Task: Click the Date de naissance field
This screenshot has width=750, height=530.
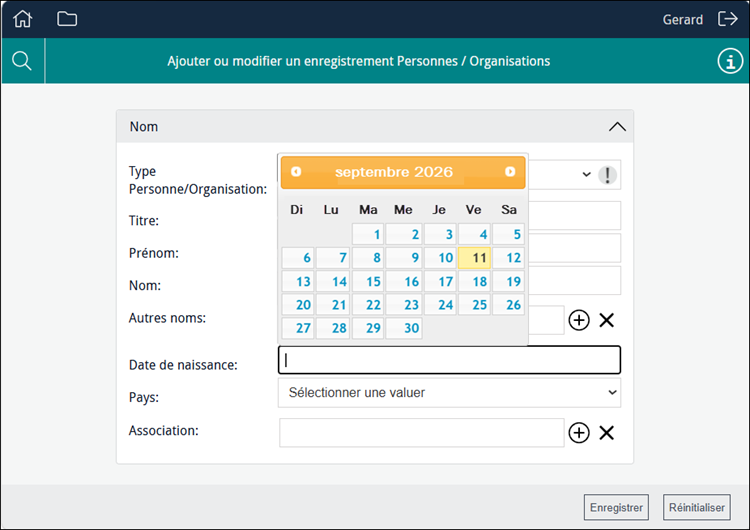Action: [449, 360]
